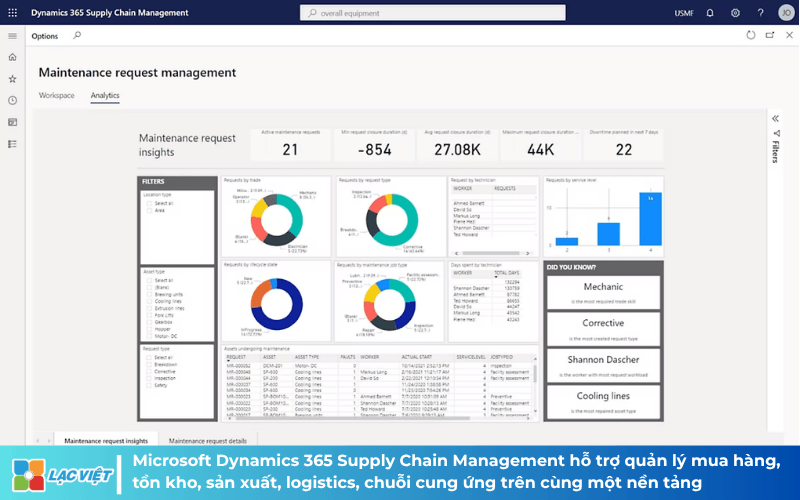Expand the hamburger navigation pane

click(12, 36)
